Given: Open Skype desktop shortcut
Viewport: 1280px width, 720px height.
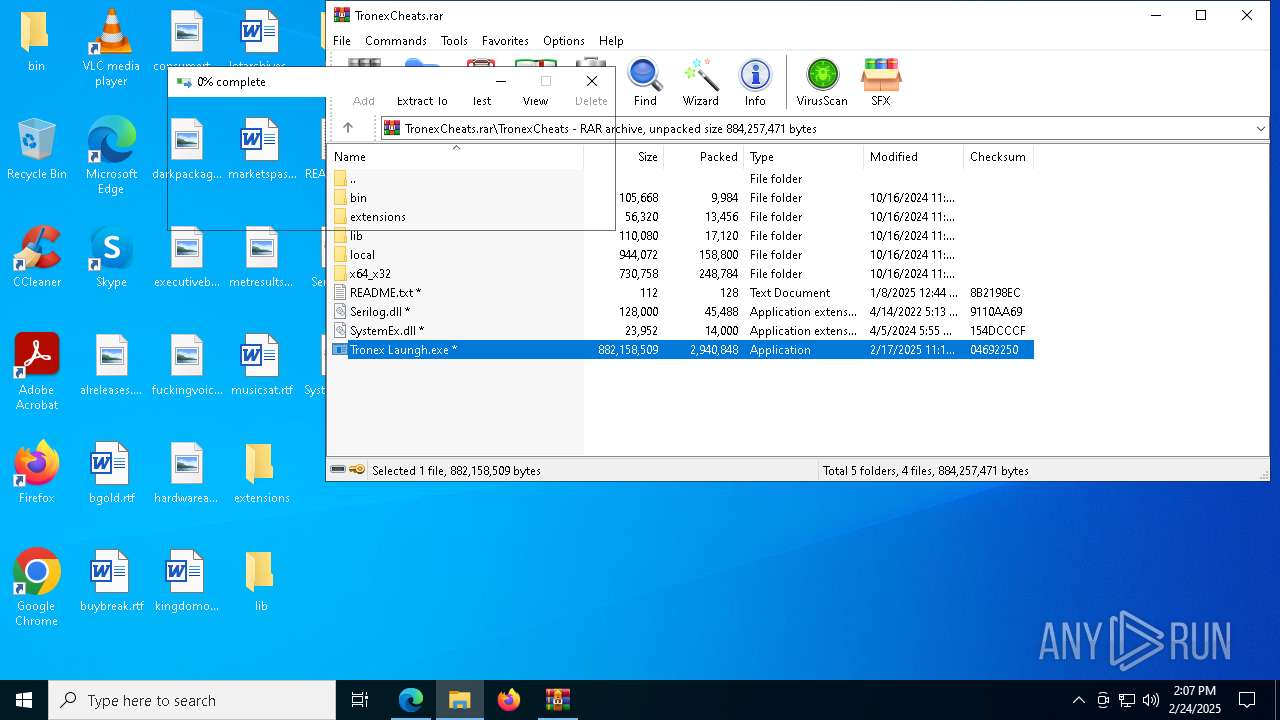Looking at the screenshot, I should point(111,256).
